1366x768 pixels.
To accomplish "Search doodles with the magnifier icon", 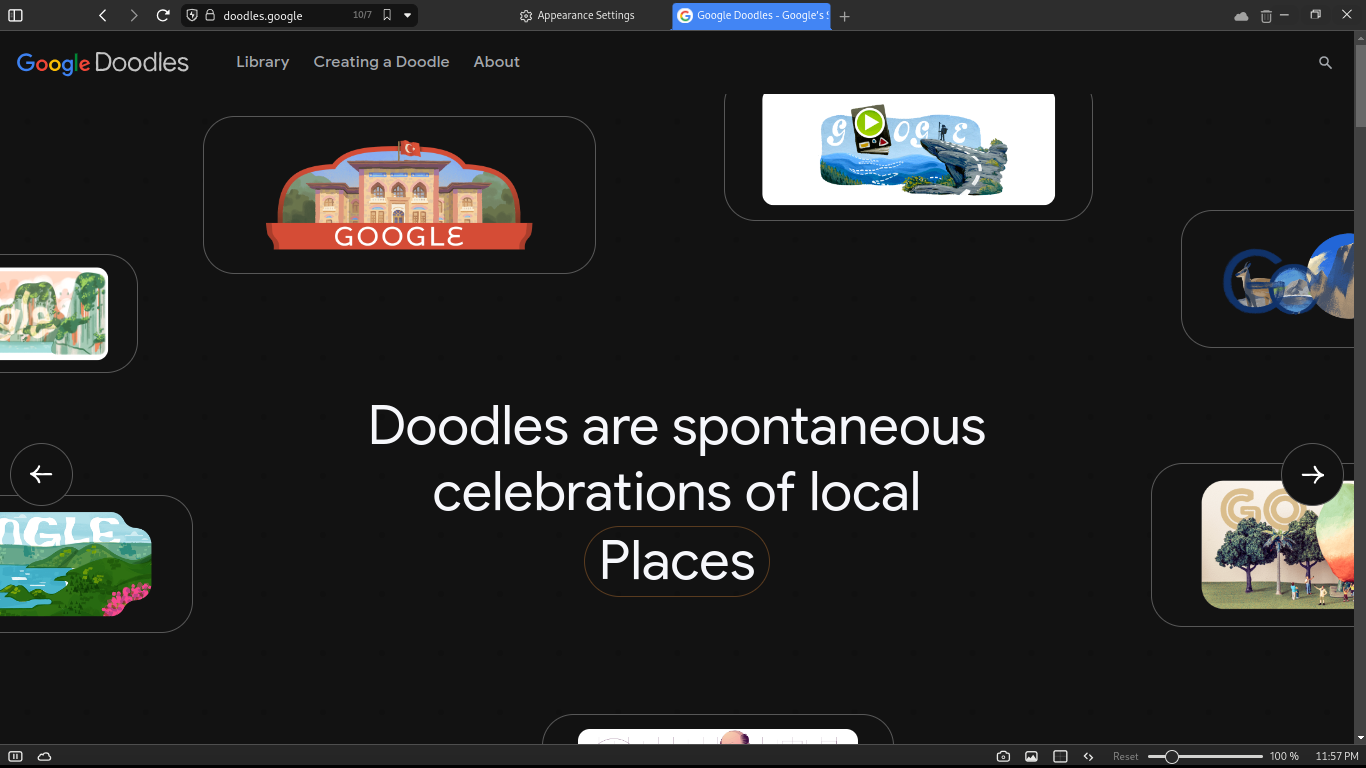I will (x=1325, y=62).
